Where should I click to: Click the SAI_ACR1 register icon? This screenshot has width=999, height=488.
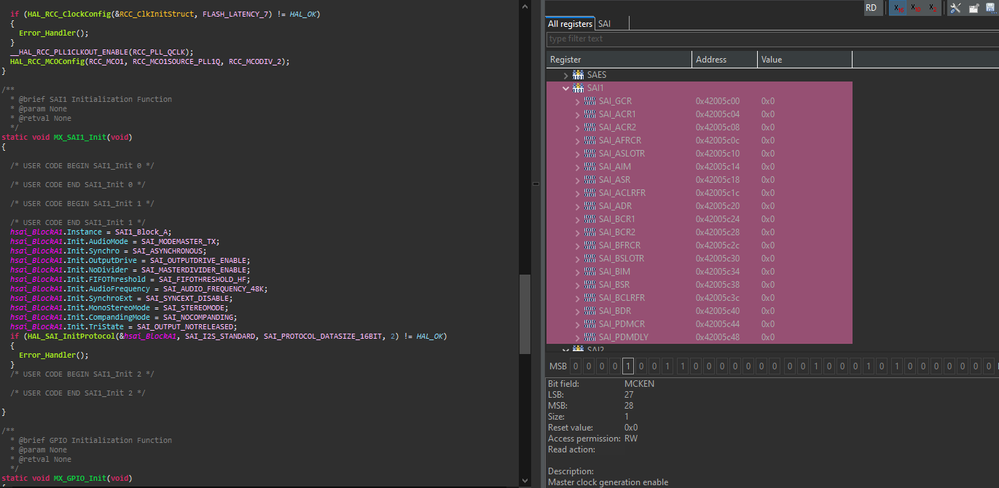(x=590, y=114)
